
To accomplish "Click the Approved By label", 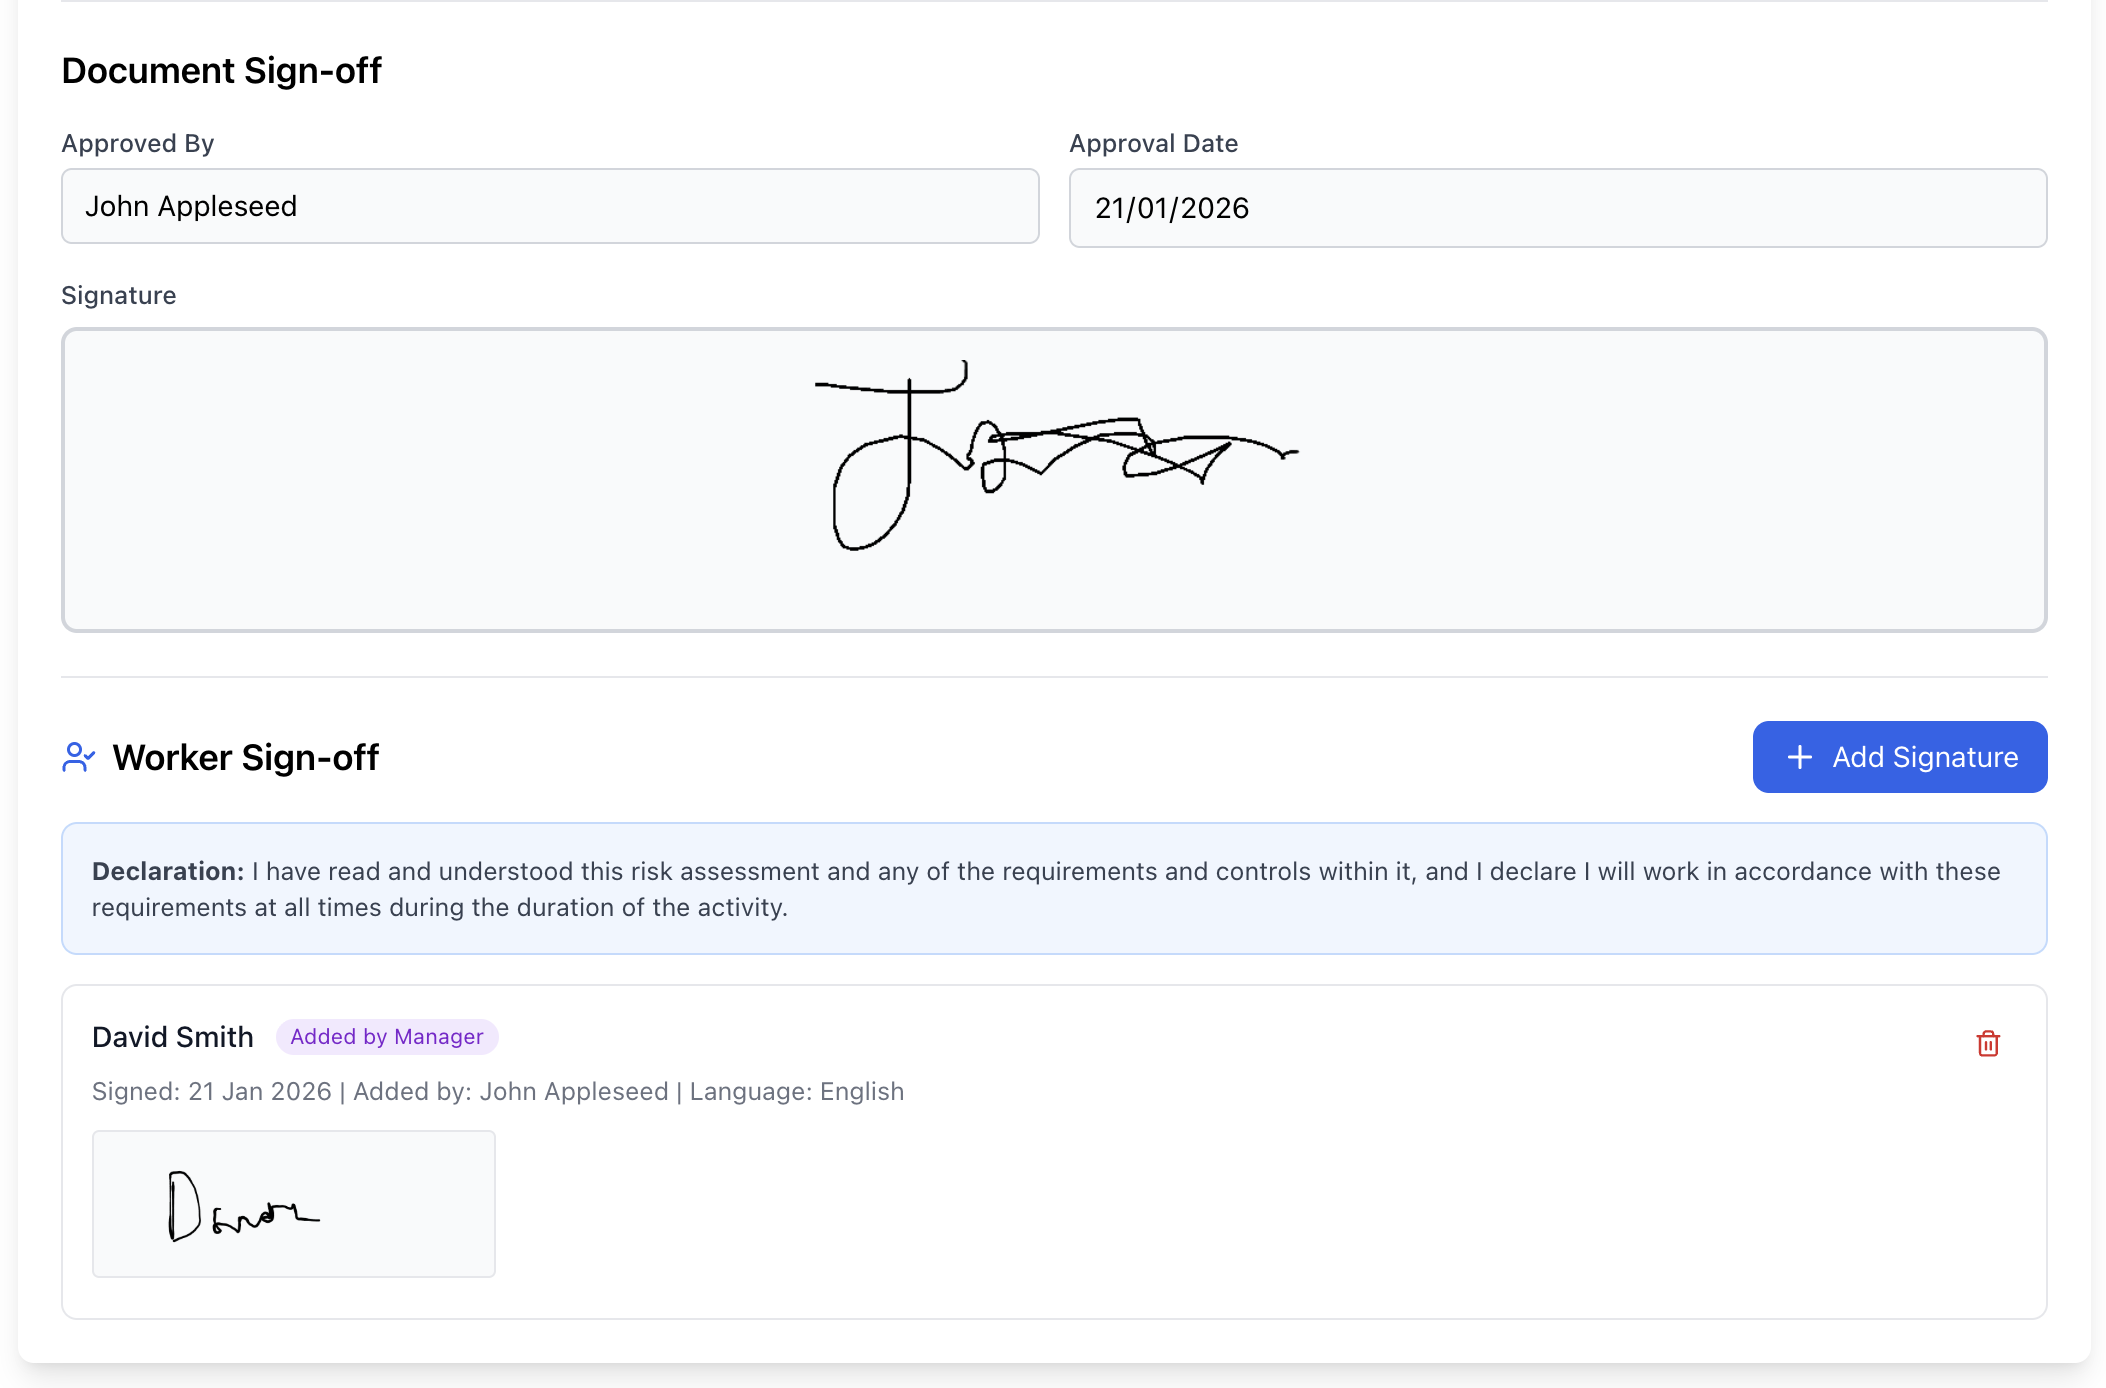I will 137,142.
